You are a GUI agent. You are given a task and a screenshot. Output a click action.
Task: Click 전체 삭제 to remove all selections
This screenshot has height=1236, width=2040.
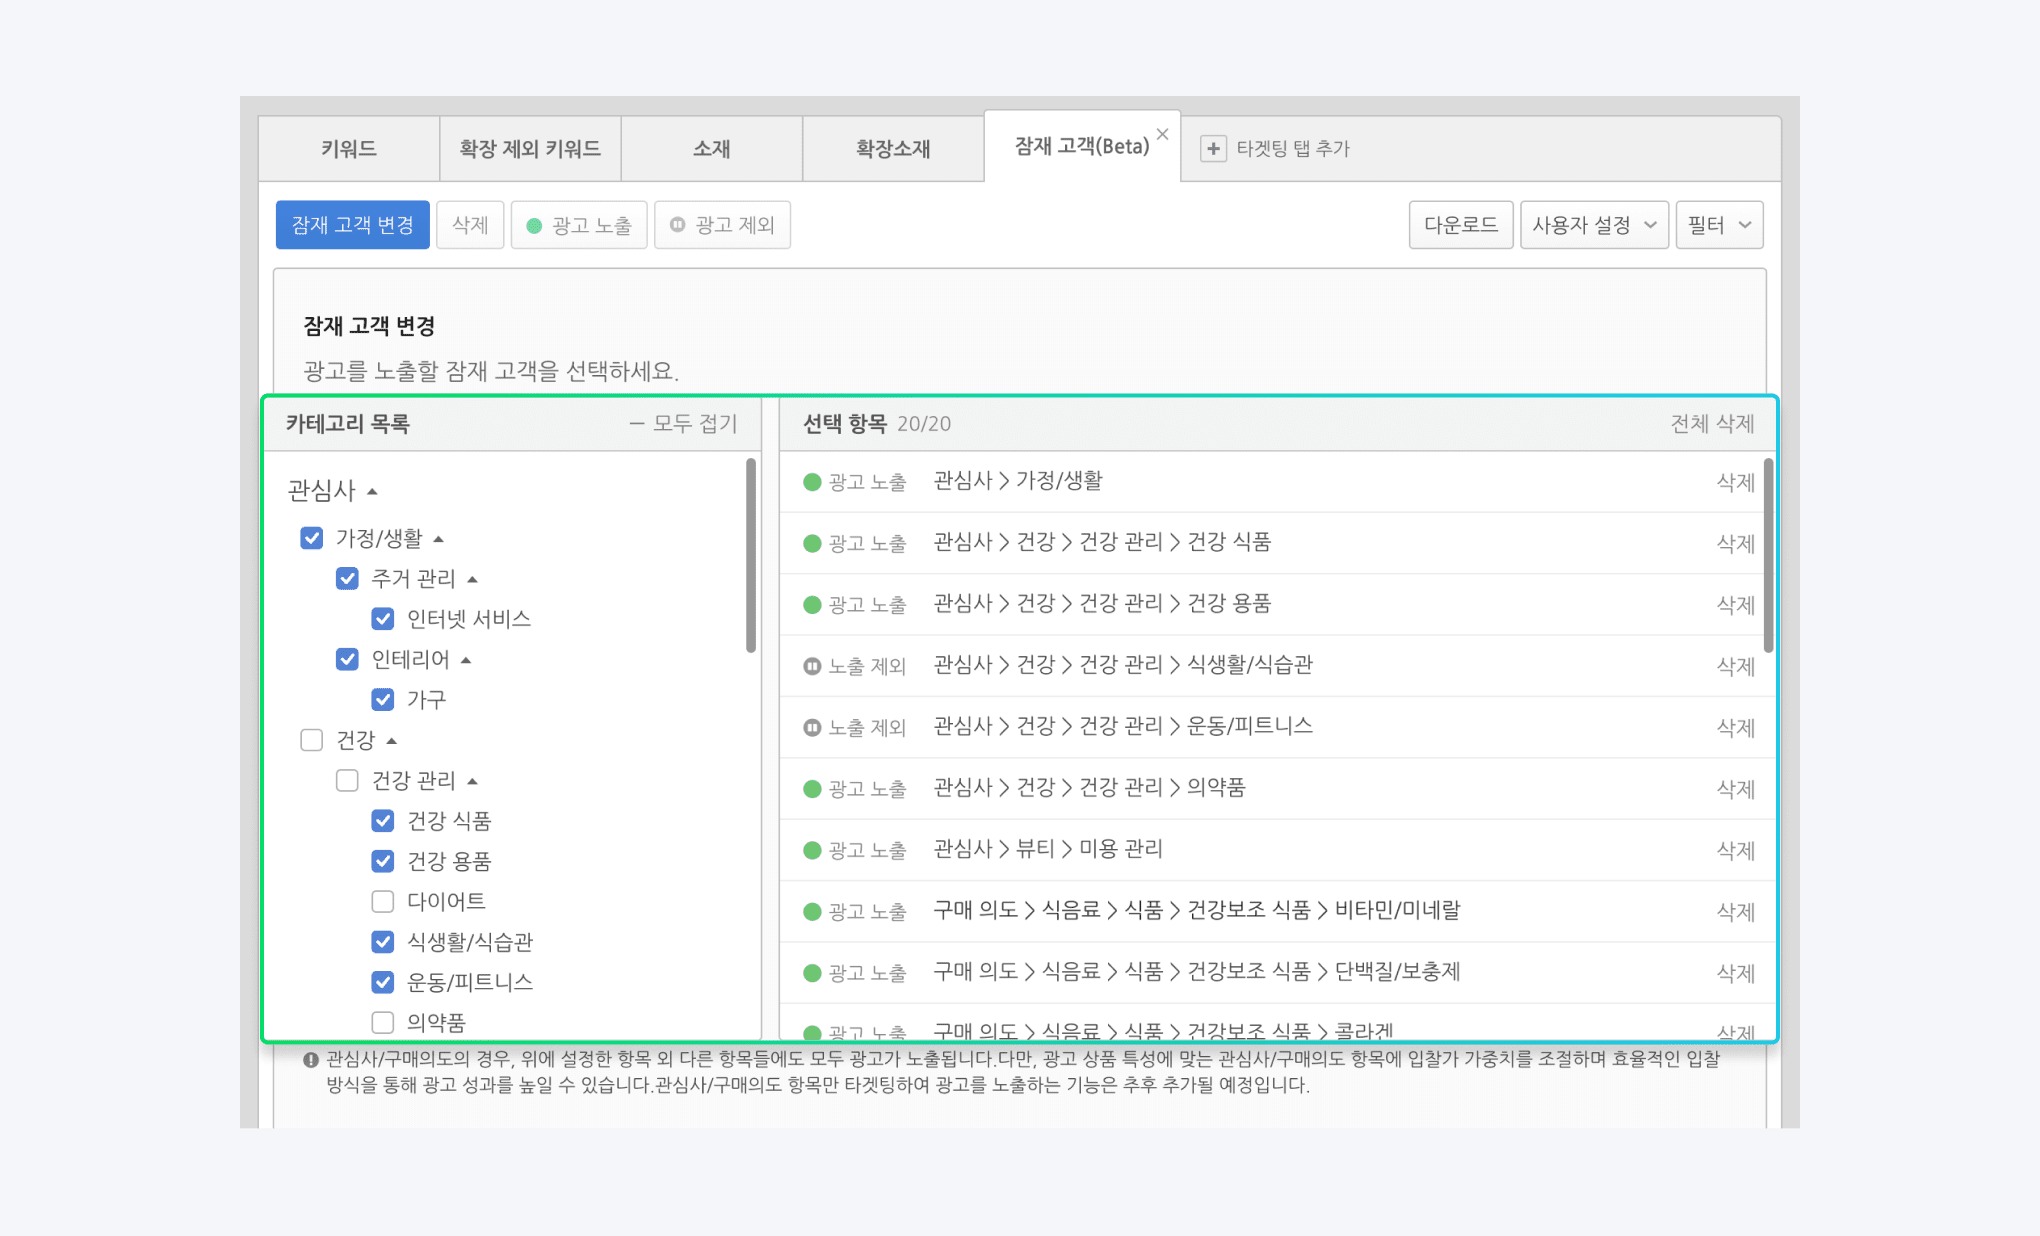tap(1712, 424)
